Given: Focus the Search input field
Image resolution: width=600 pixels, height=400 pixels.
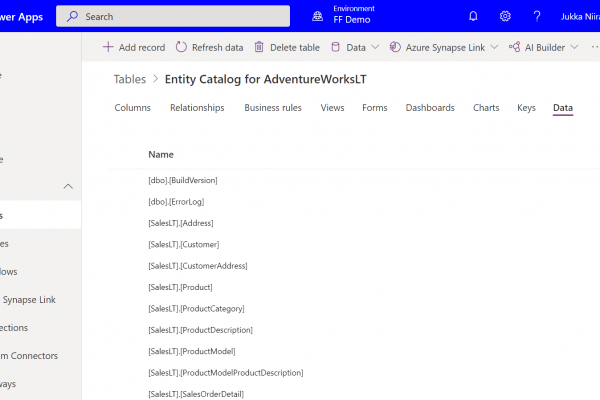Looking at the screenshot, I should tap(173, 16).
